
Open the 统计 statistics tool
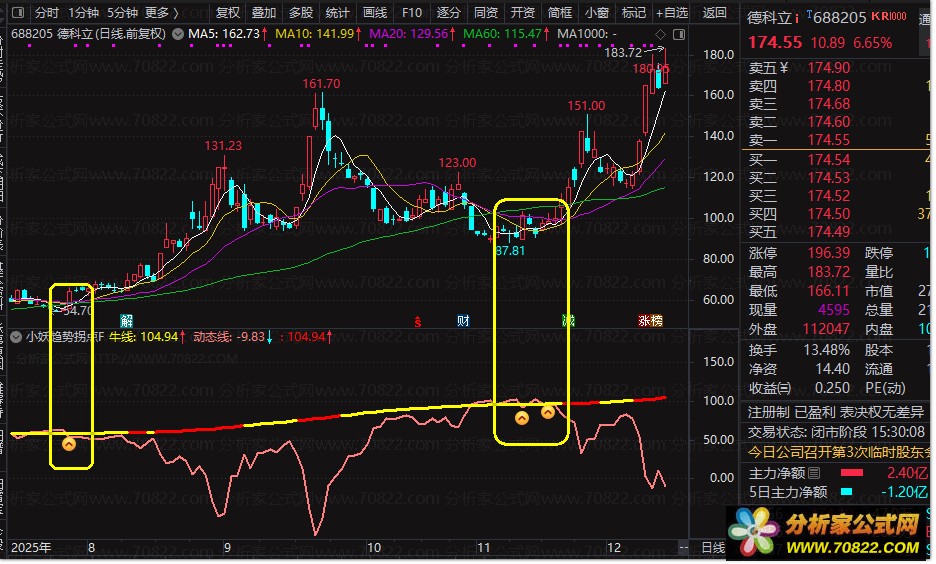338,12
